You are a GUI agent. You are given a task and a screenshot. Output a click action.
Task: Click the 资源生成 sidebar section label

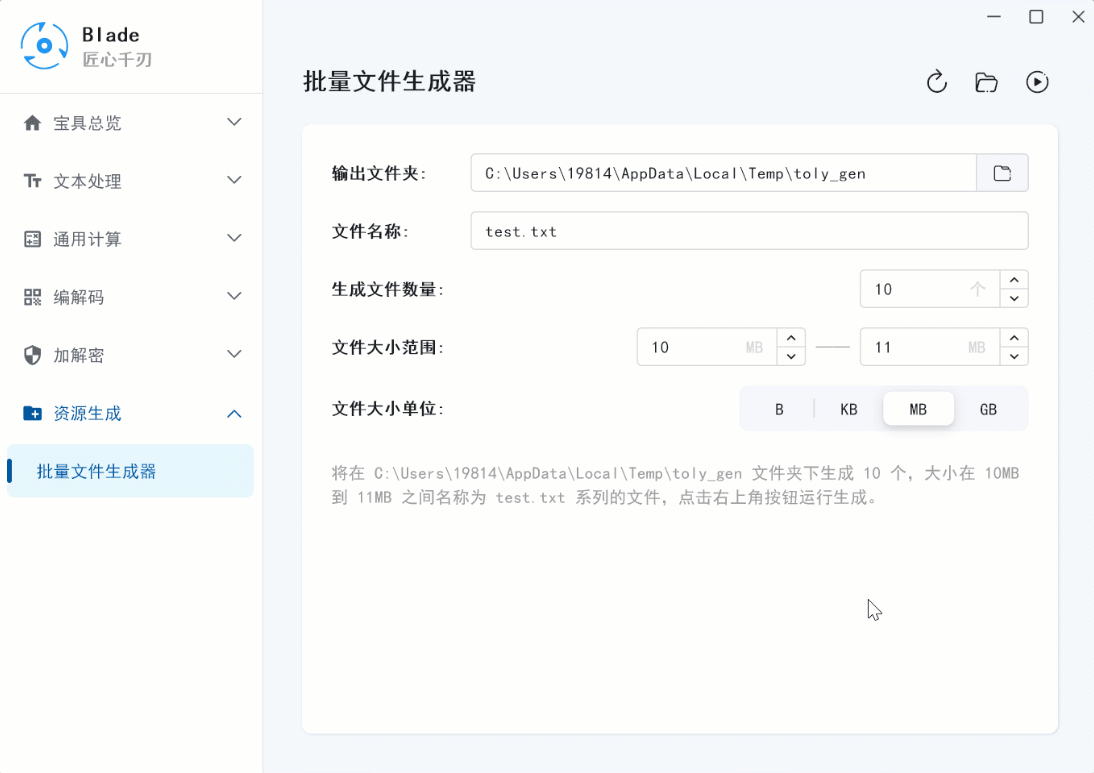click(87, 414)
